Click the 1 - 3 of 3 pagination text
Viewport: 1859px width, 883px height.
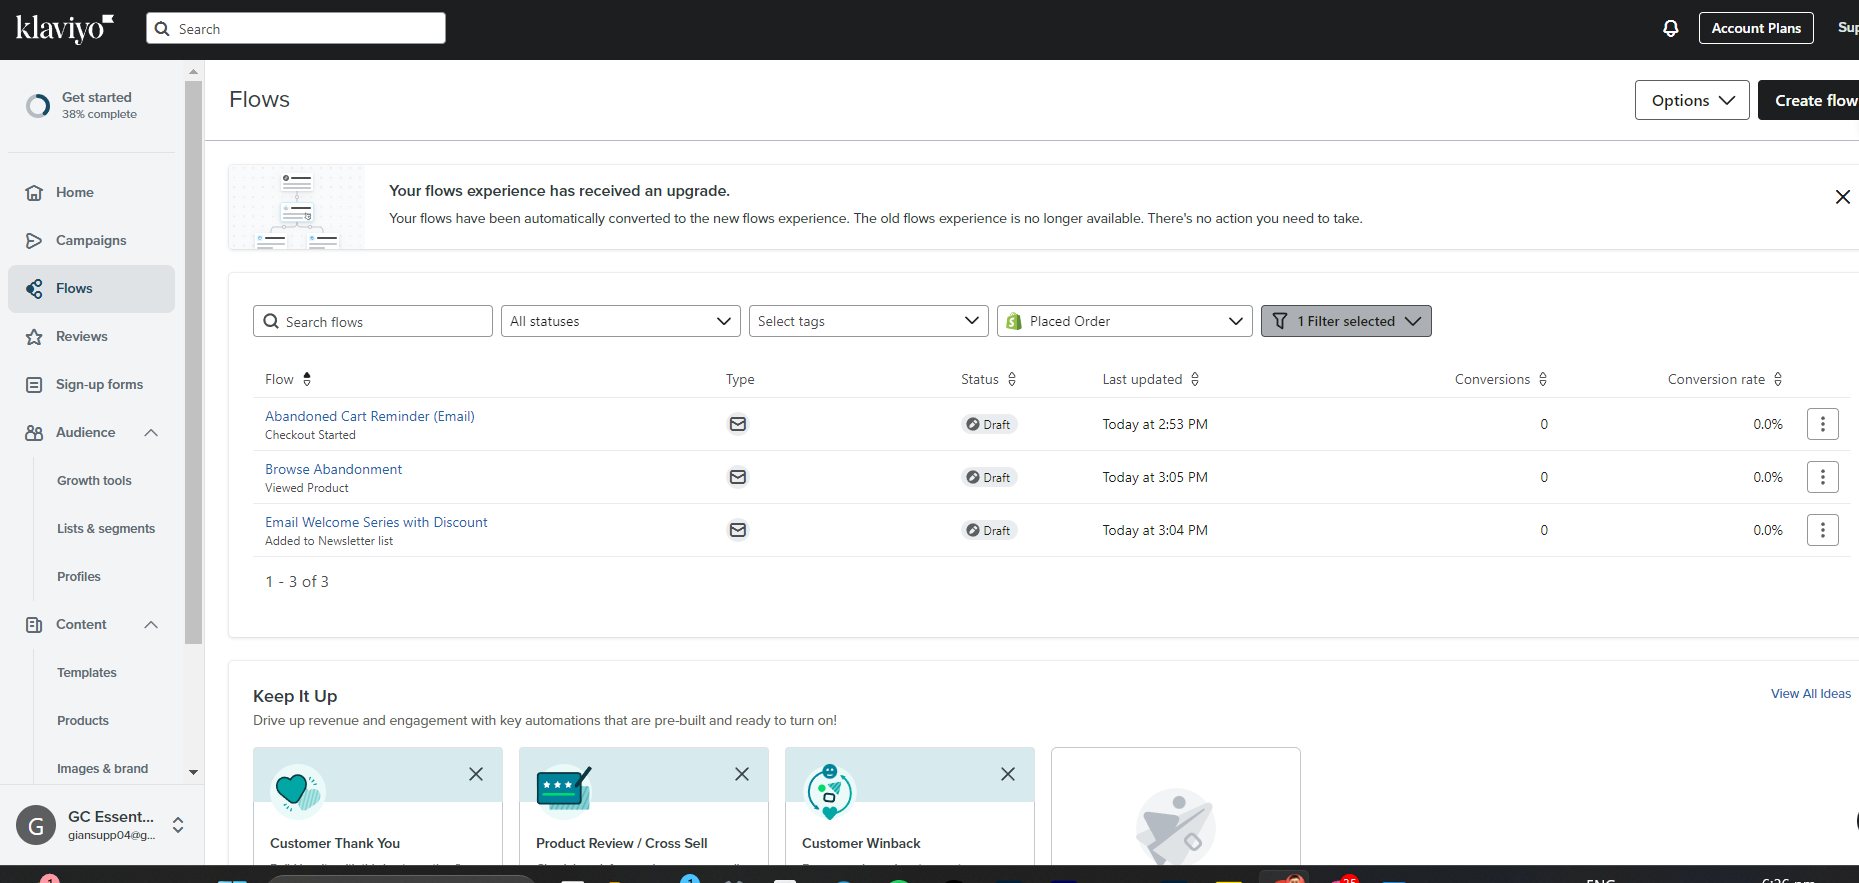(297, 582)
